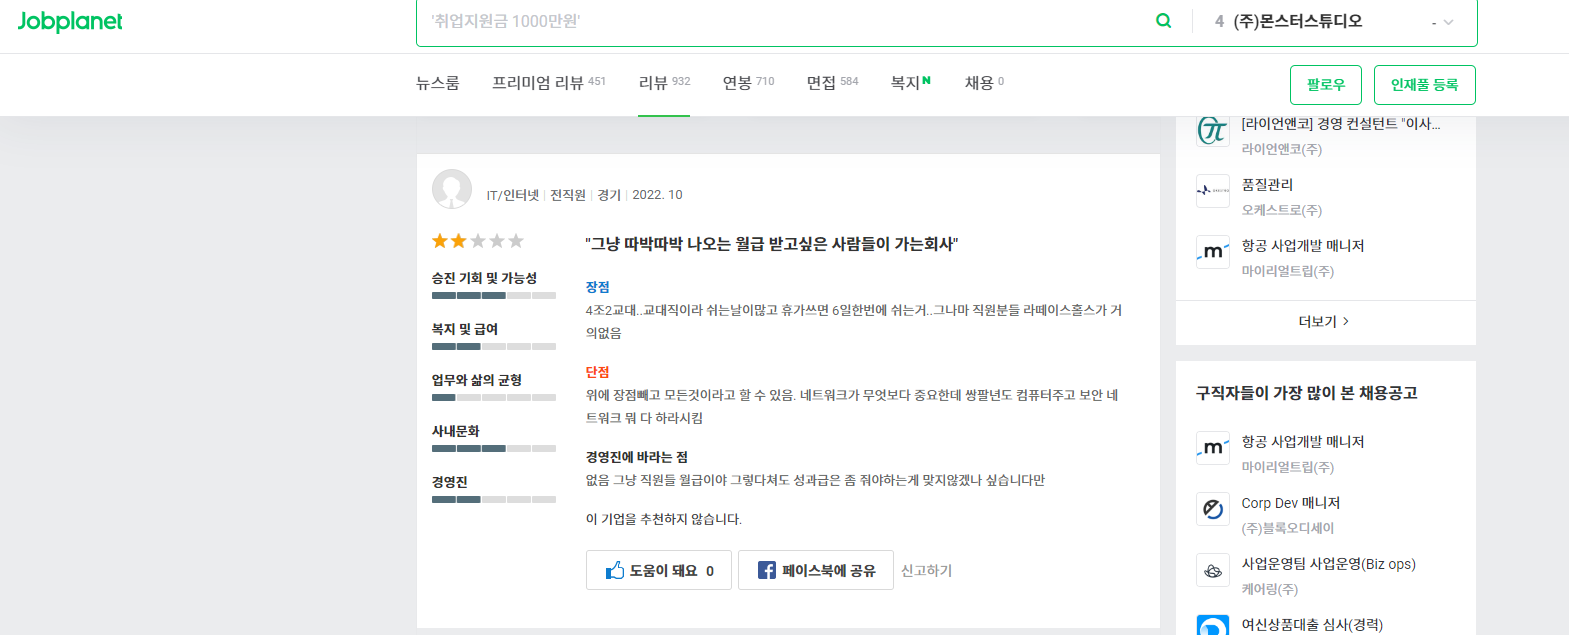The image size is (1569, 635).
Task: Open the Corp Dev 매니저 job posting
Action: pyautogui.click(x=1291, y=503)
